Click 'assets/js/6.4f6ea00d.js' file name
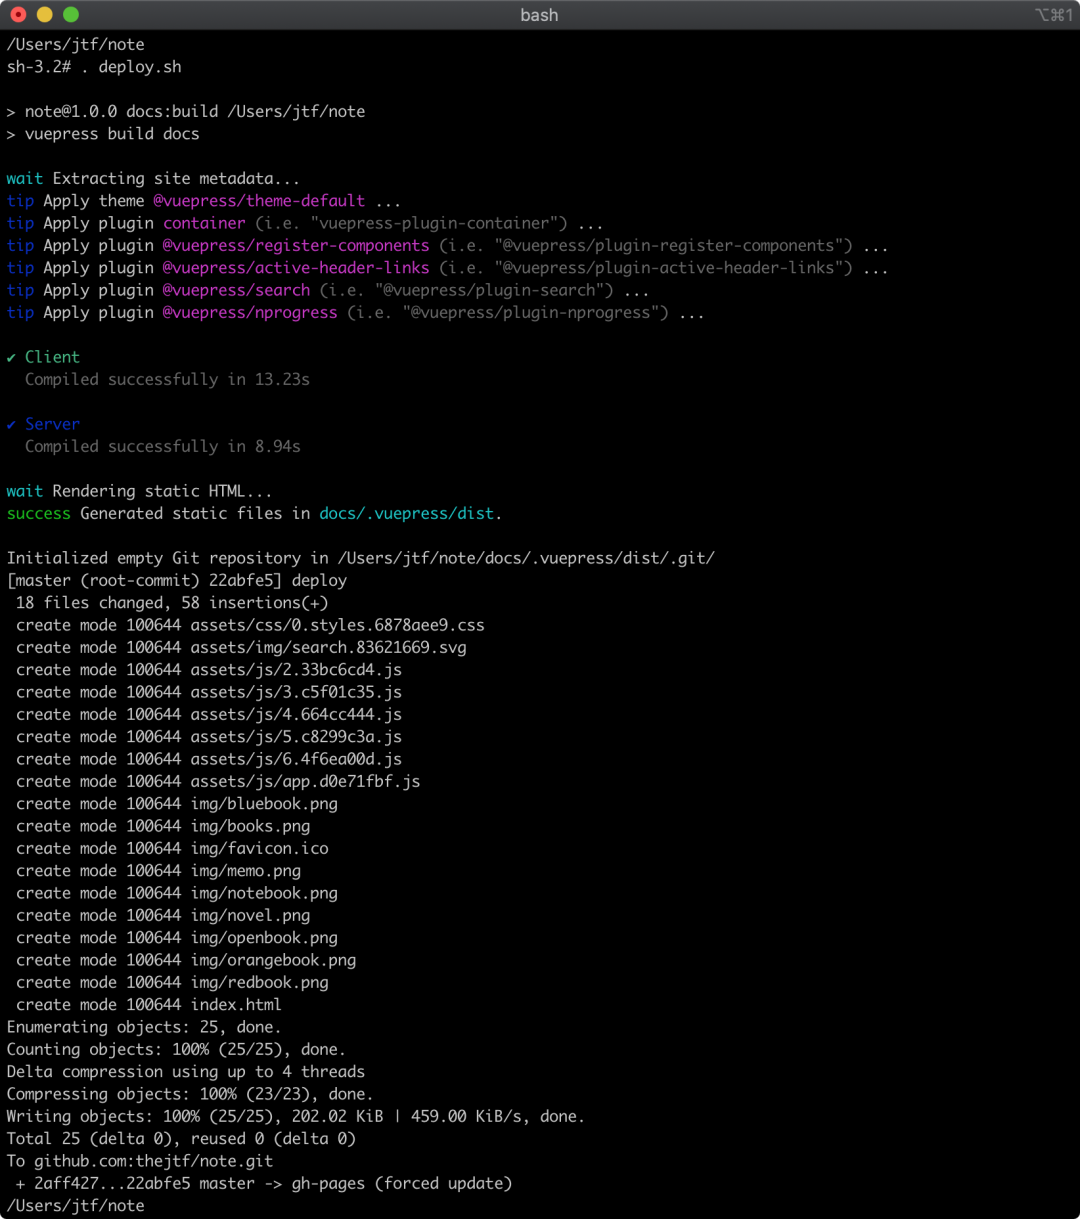 pos(296,759)
